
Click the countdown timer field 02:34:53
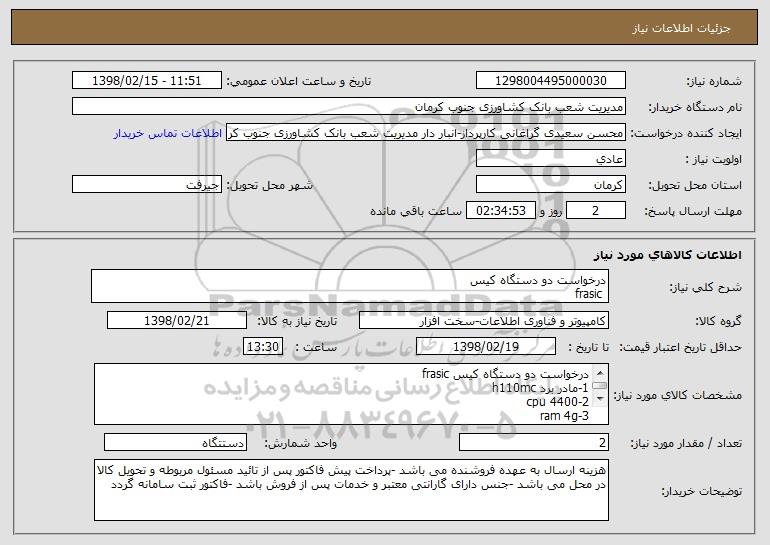[x=501, y=211]
